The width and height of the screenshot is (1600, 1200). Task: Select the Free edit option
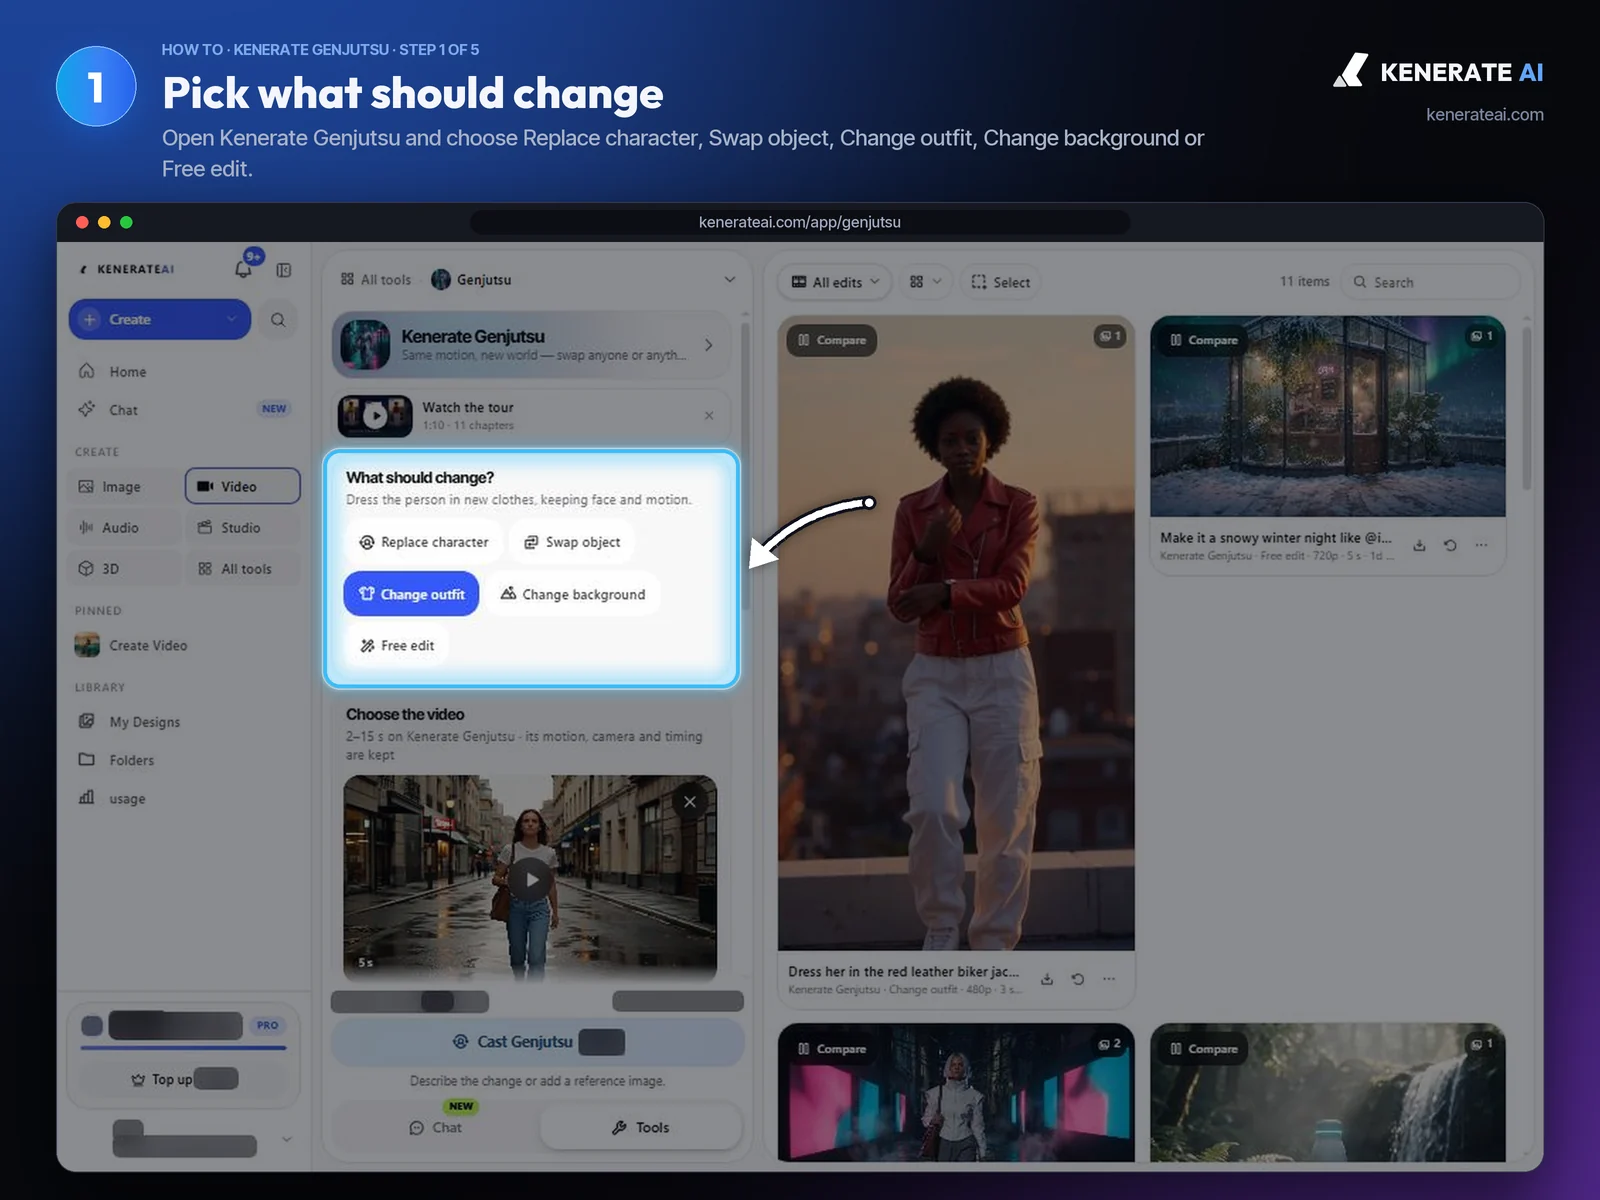[397, 646]
